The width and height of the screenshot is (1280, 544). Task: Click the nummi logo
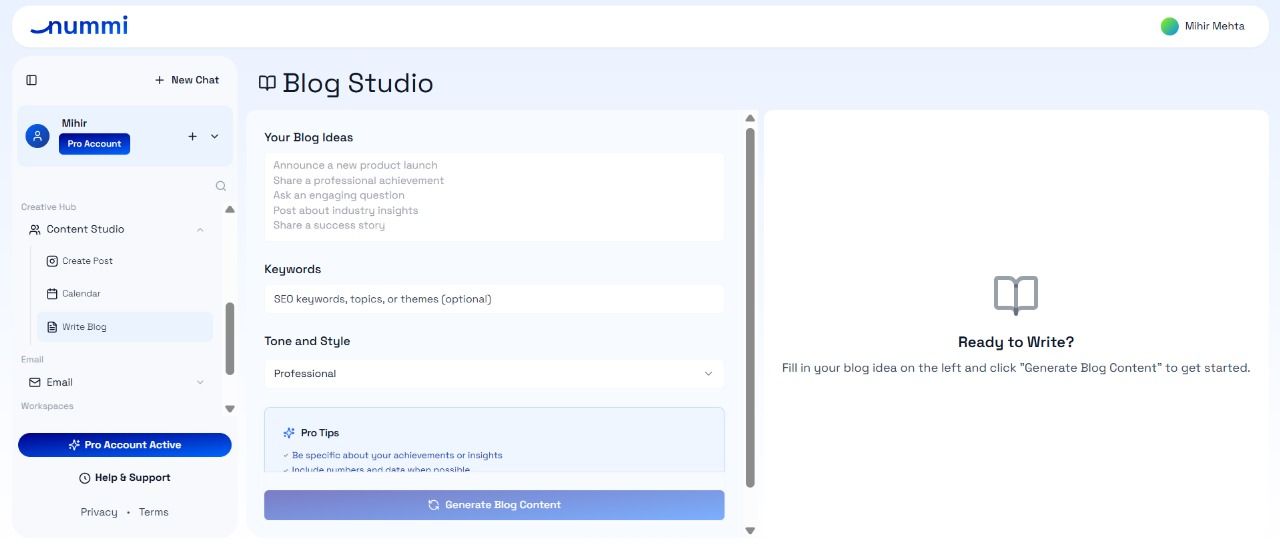79,26
